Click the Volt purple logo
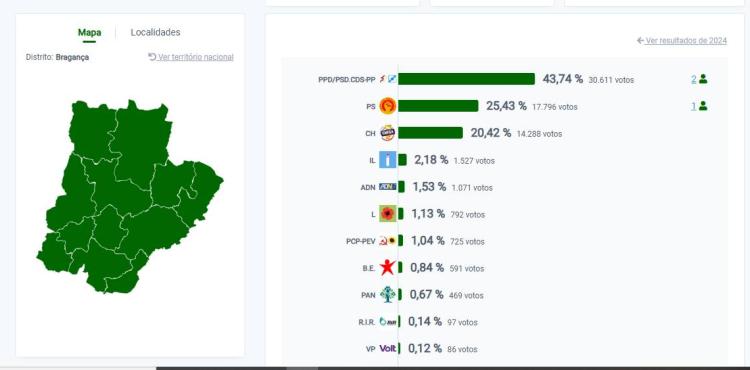The image size is (750, 370). [x=387, y=348]
